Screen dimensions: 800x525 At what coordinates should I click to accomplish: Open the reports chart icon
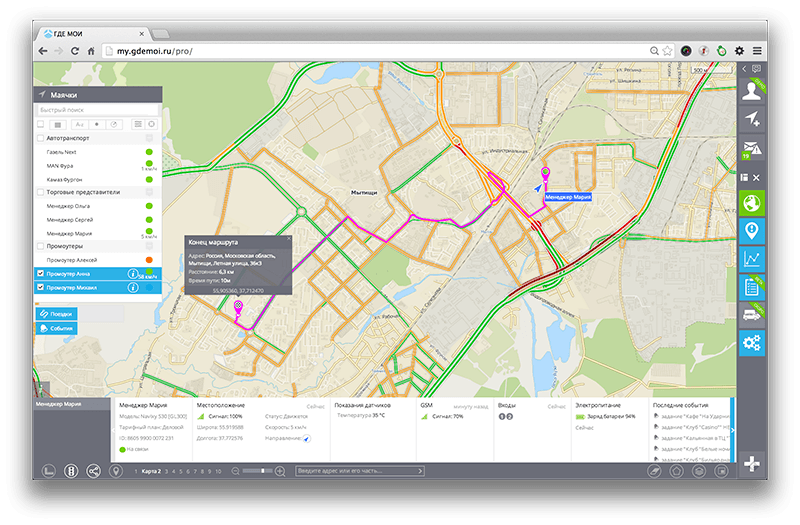(752, 259)
